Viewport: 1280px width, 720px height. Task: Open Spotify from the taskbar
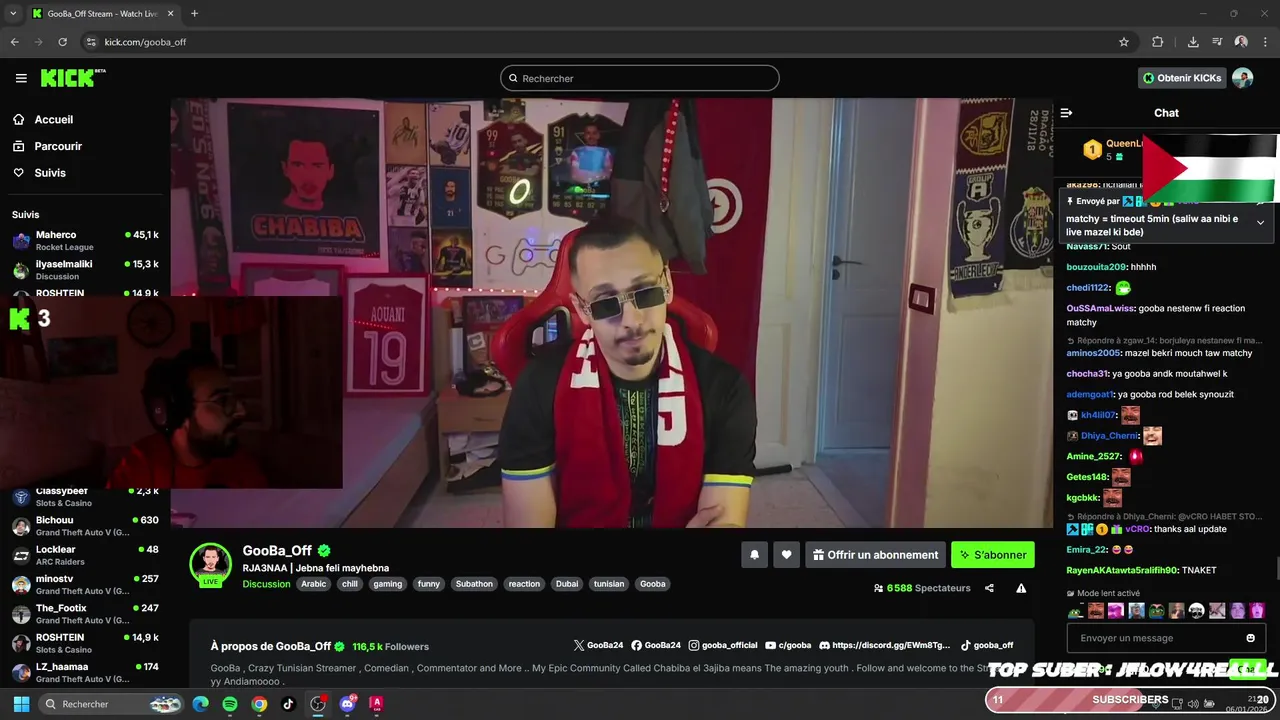coord(230,704)
